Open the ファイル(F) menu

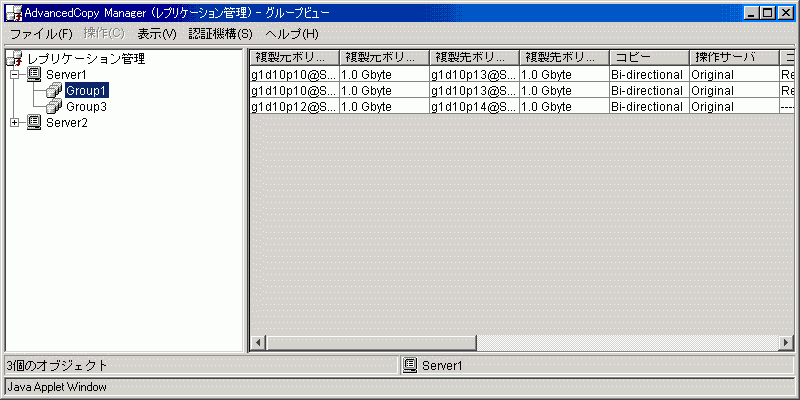[41, 34]
